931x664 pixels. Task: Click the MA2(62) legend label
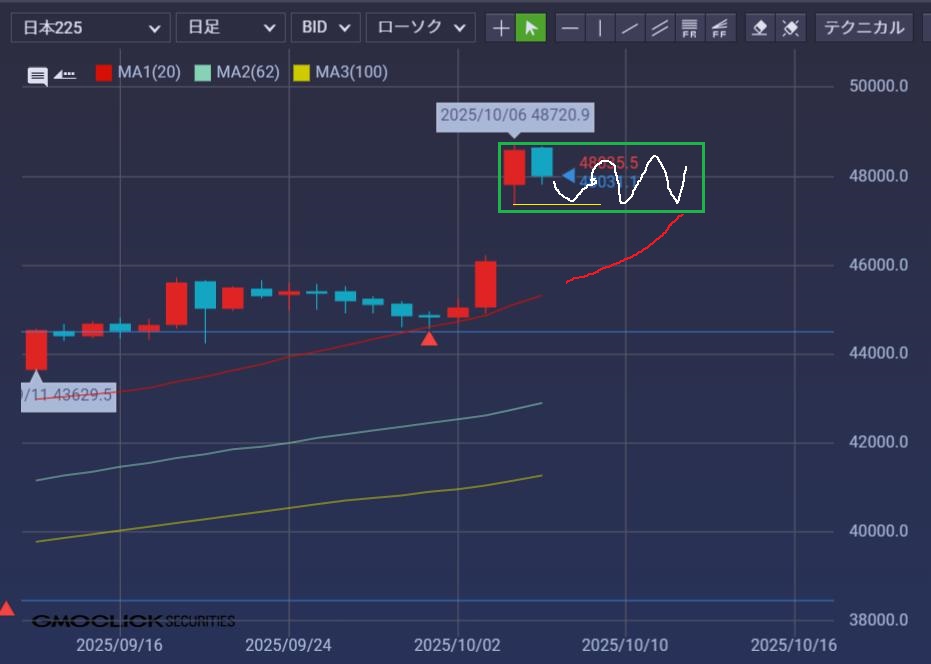click(247, 73)
